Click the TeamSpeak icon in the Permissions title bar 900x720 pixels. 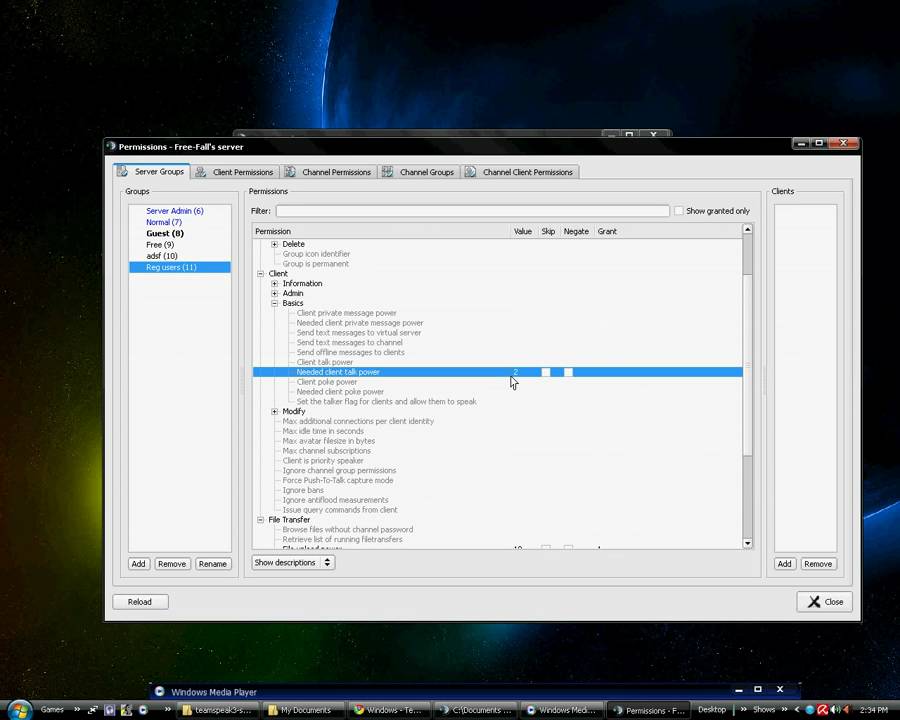pyautogui.click(x=111, y=146)
